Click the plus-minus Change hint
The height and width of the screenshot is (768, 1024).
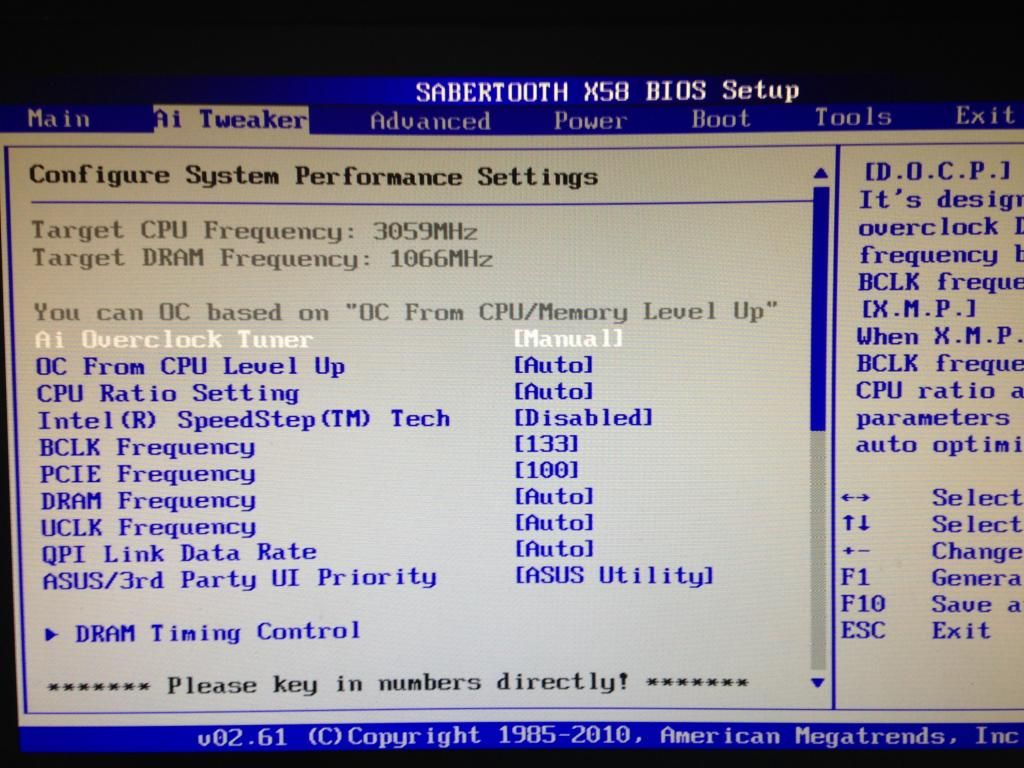point(931,551)
